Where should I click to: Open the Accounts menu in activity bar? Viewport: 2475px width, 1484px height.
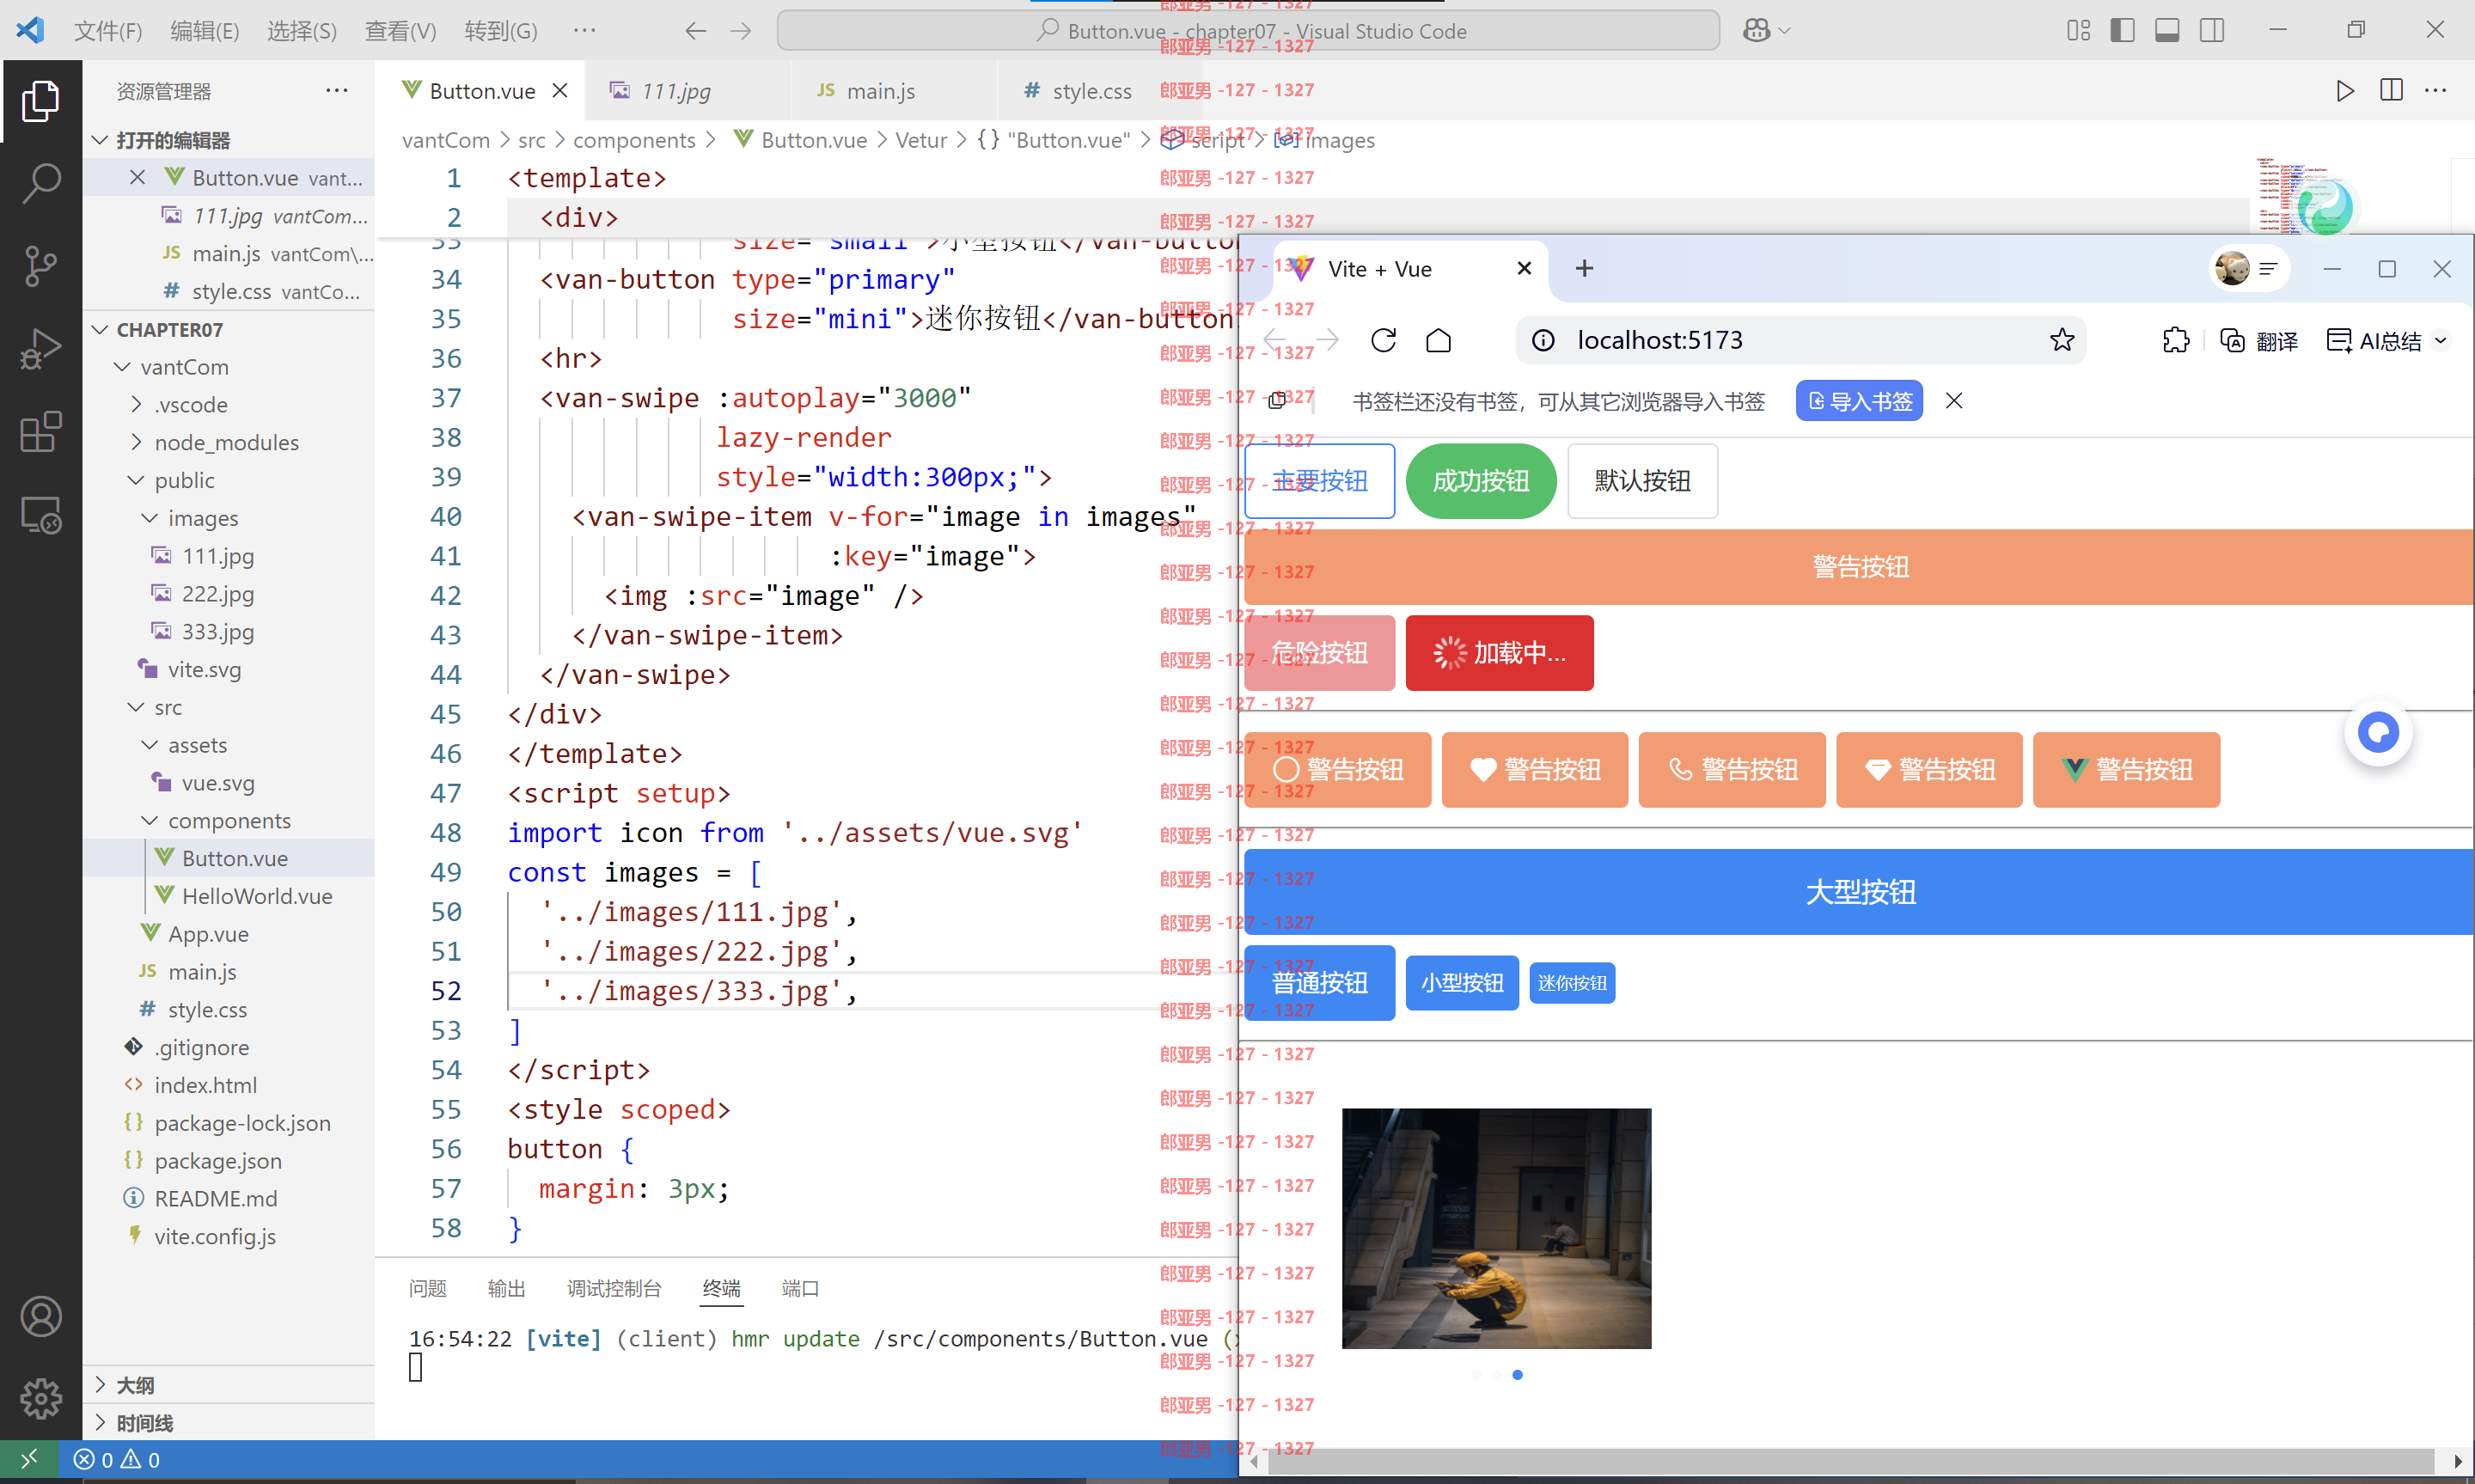pyautogui.click(x=40, y=1317)
